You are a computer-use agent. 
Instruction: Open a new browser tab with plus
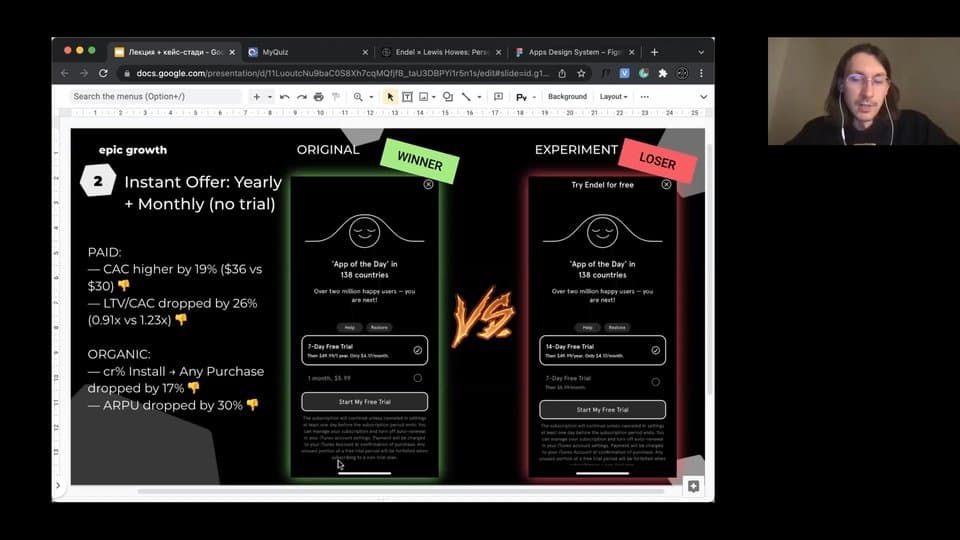pos(654,52)
